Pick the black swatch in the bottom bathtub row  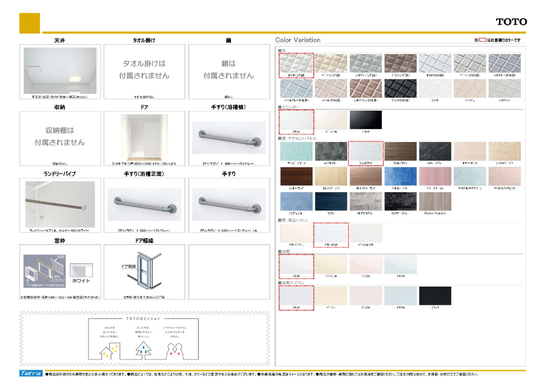(435, 296)
